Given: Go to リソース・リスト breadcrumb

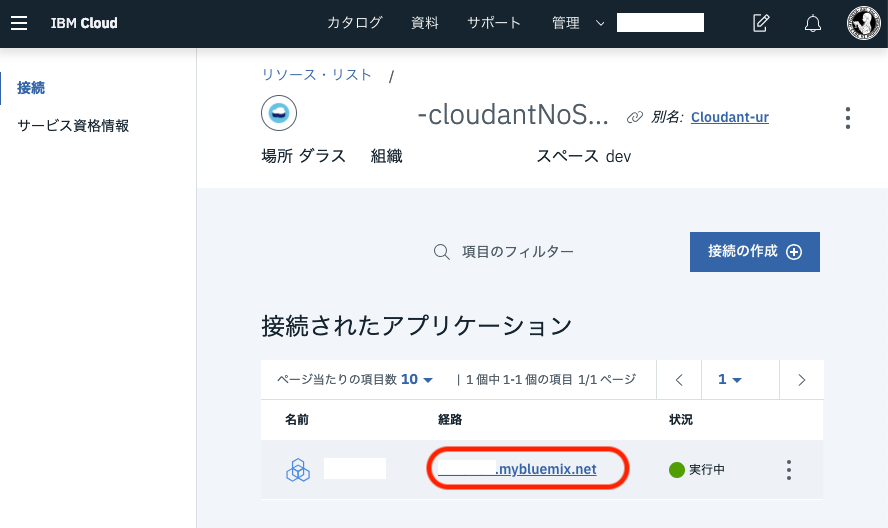Looking at the screenshot, I should [x=317, y=75].
